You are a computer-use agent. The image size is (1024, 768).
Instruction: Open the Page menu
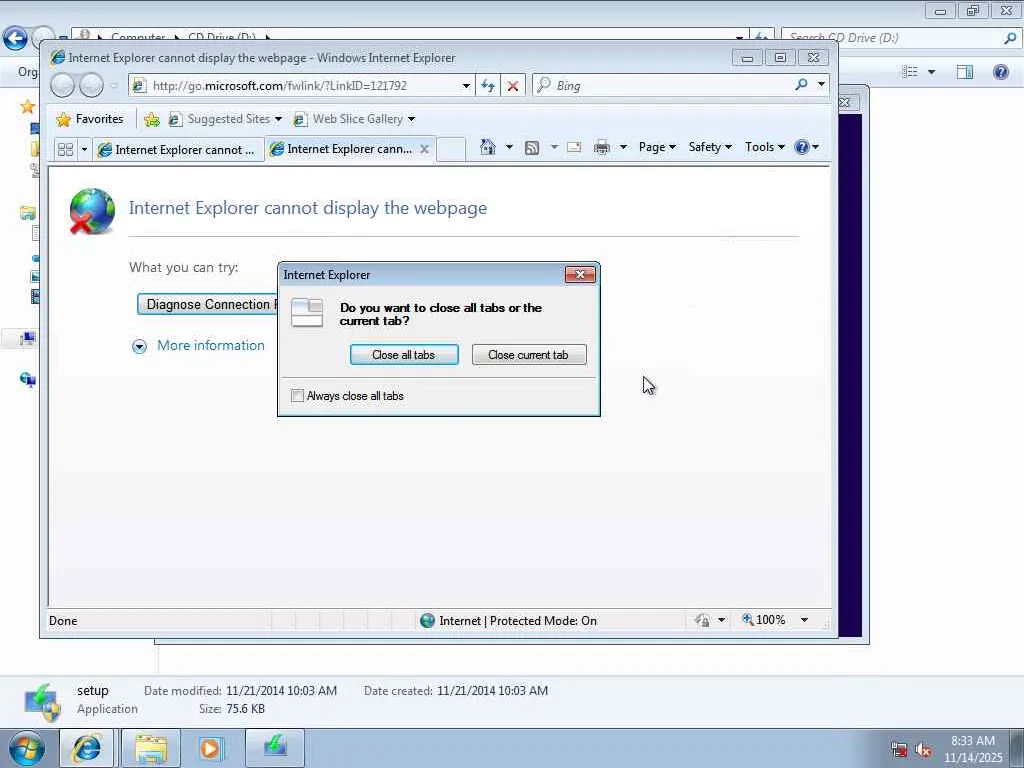tap(657, 147)
